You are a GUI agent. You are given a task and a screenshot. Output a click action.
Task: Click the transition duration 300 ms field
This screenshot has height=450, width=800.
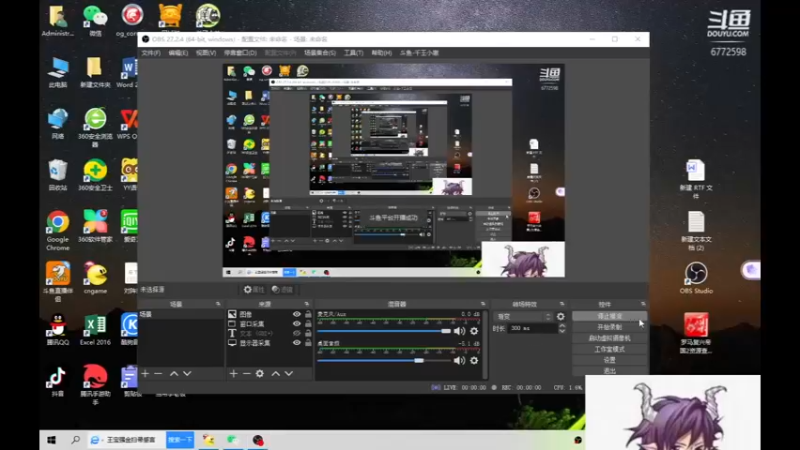click(533, 329)
